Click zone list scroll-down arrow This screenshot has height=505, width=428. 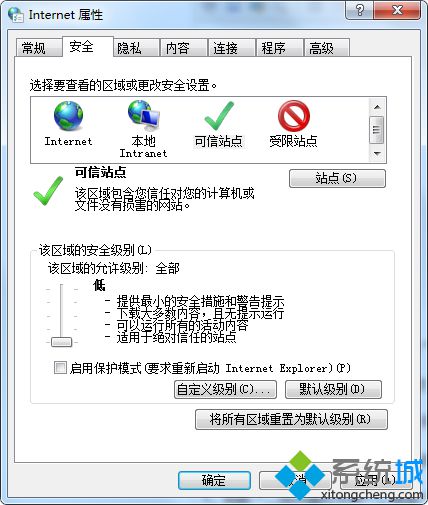[377, 154]
